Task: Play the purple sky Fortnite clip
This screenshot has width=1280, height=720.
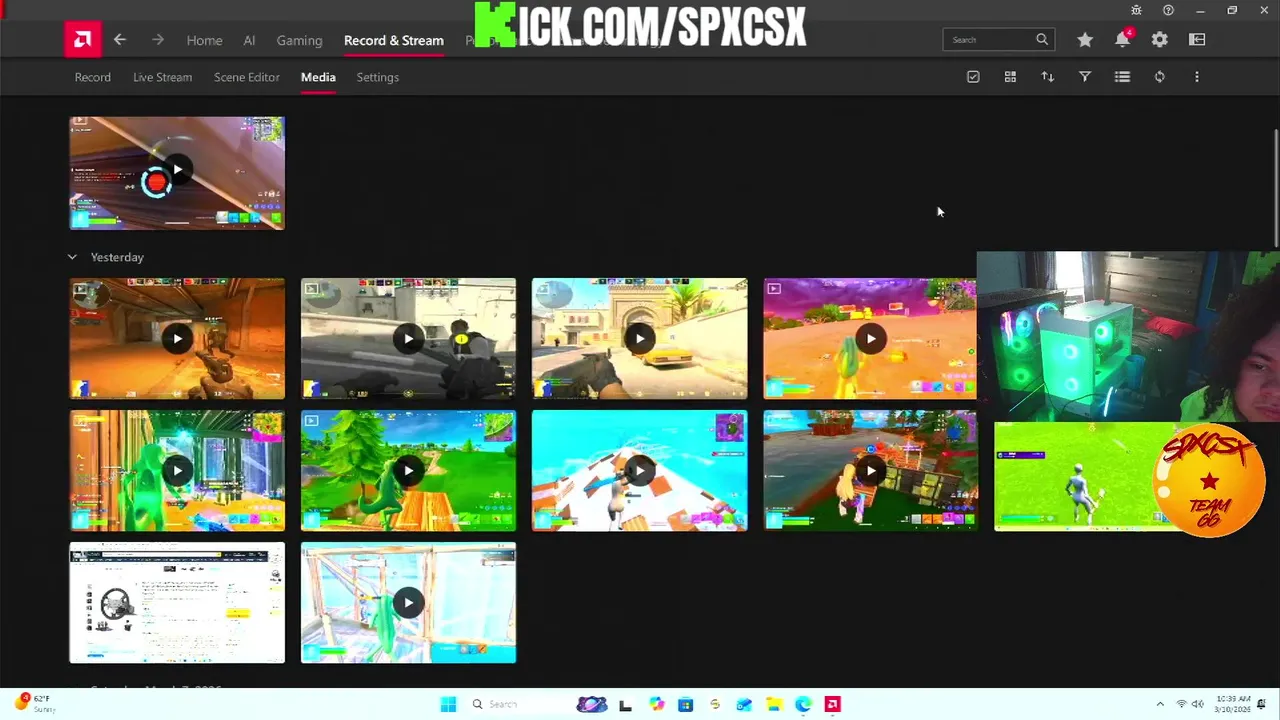Action: (870, 338)
